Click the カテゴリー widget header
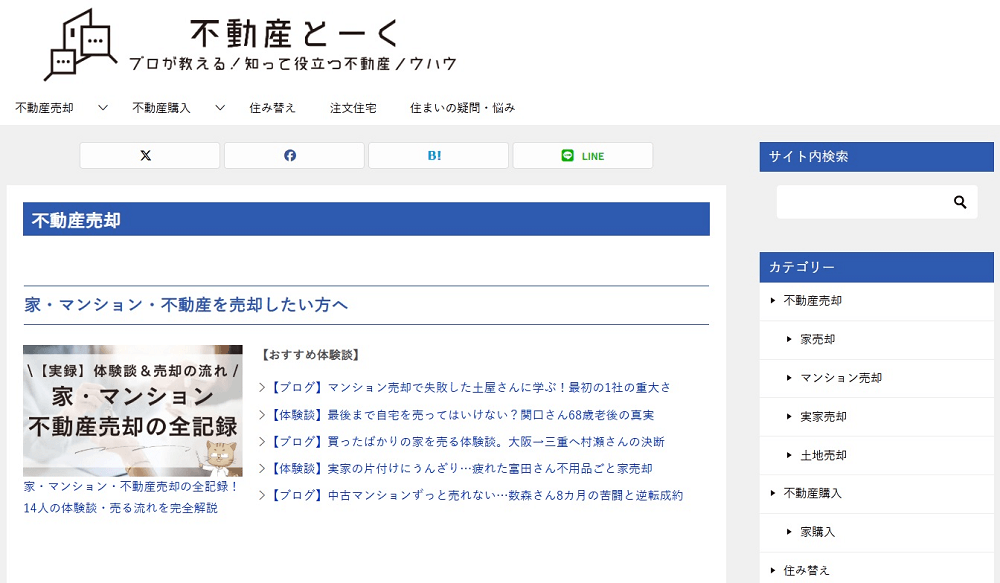The height and width of the screenshot is (583, 1000). tap(876, 267)
